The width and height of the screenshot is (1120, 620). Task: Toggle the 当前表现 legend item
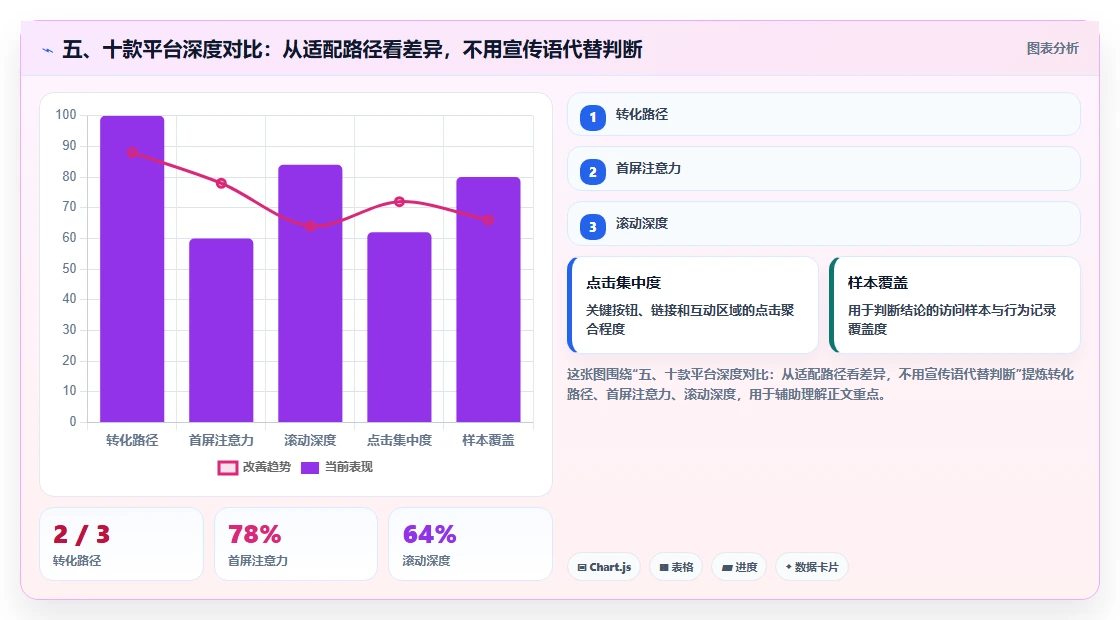(336, 467)
